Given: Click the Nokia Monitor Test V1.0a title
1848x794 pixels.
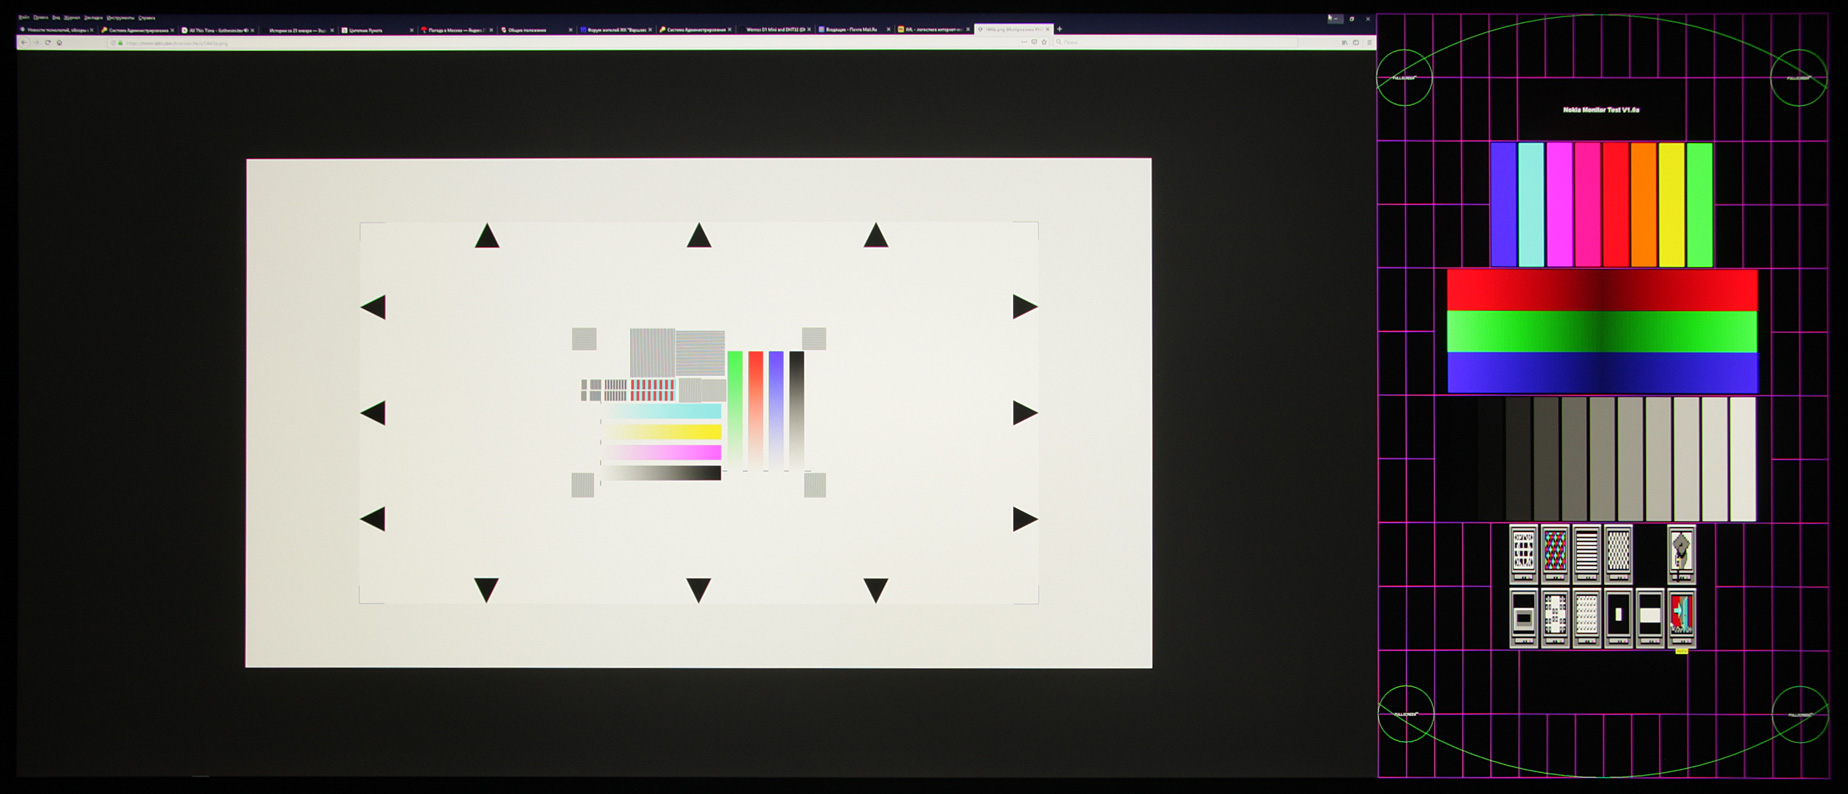Looking at the screenshot, I should click(x=1601, y=110).
